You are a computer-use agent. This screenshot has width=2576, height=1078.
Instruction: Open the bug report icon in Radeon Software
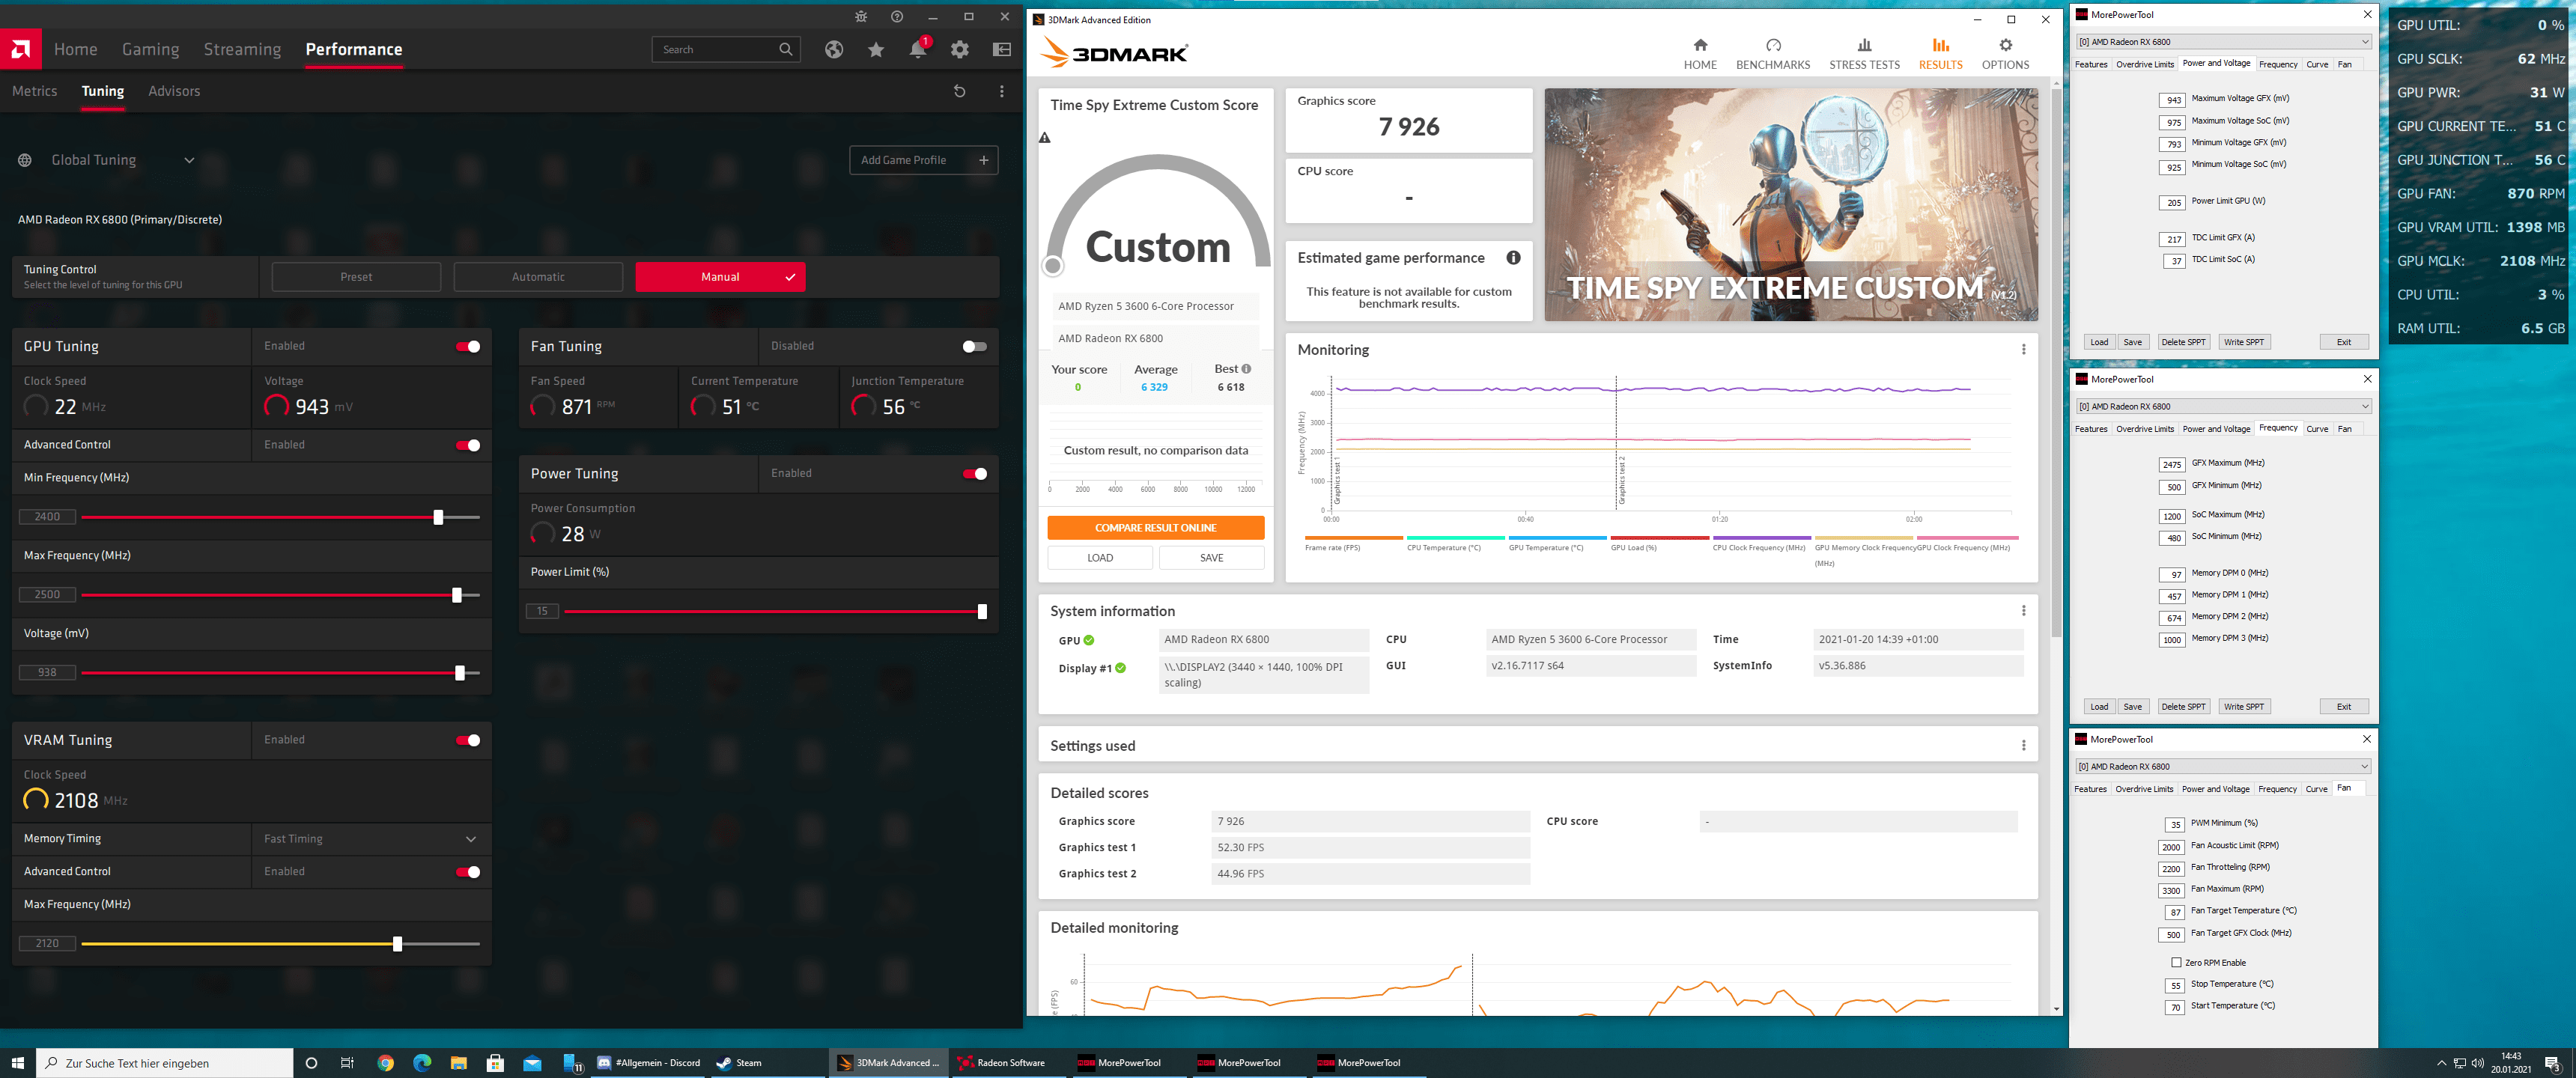tap(861, 17)
